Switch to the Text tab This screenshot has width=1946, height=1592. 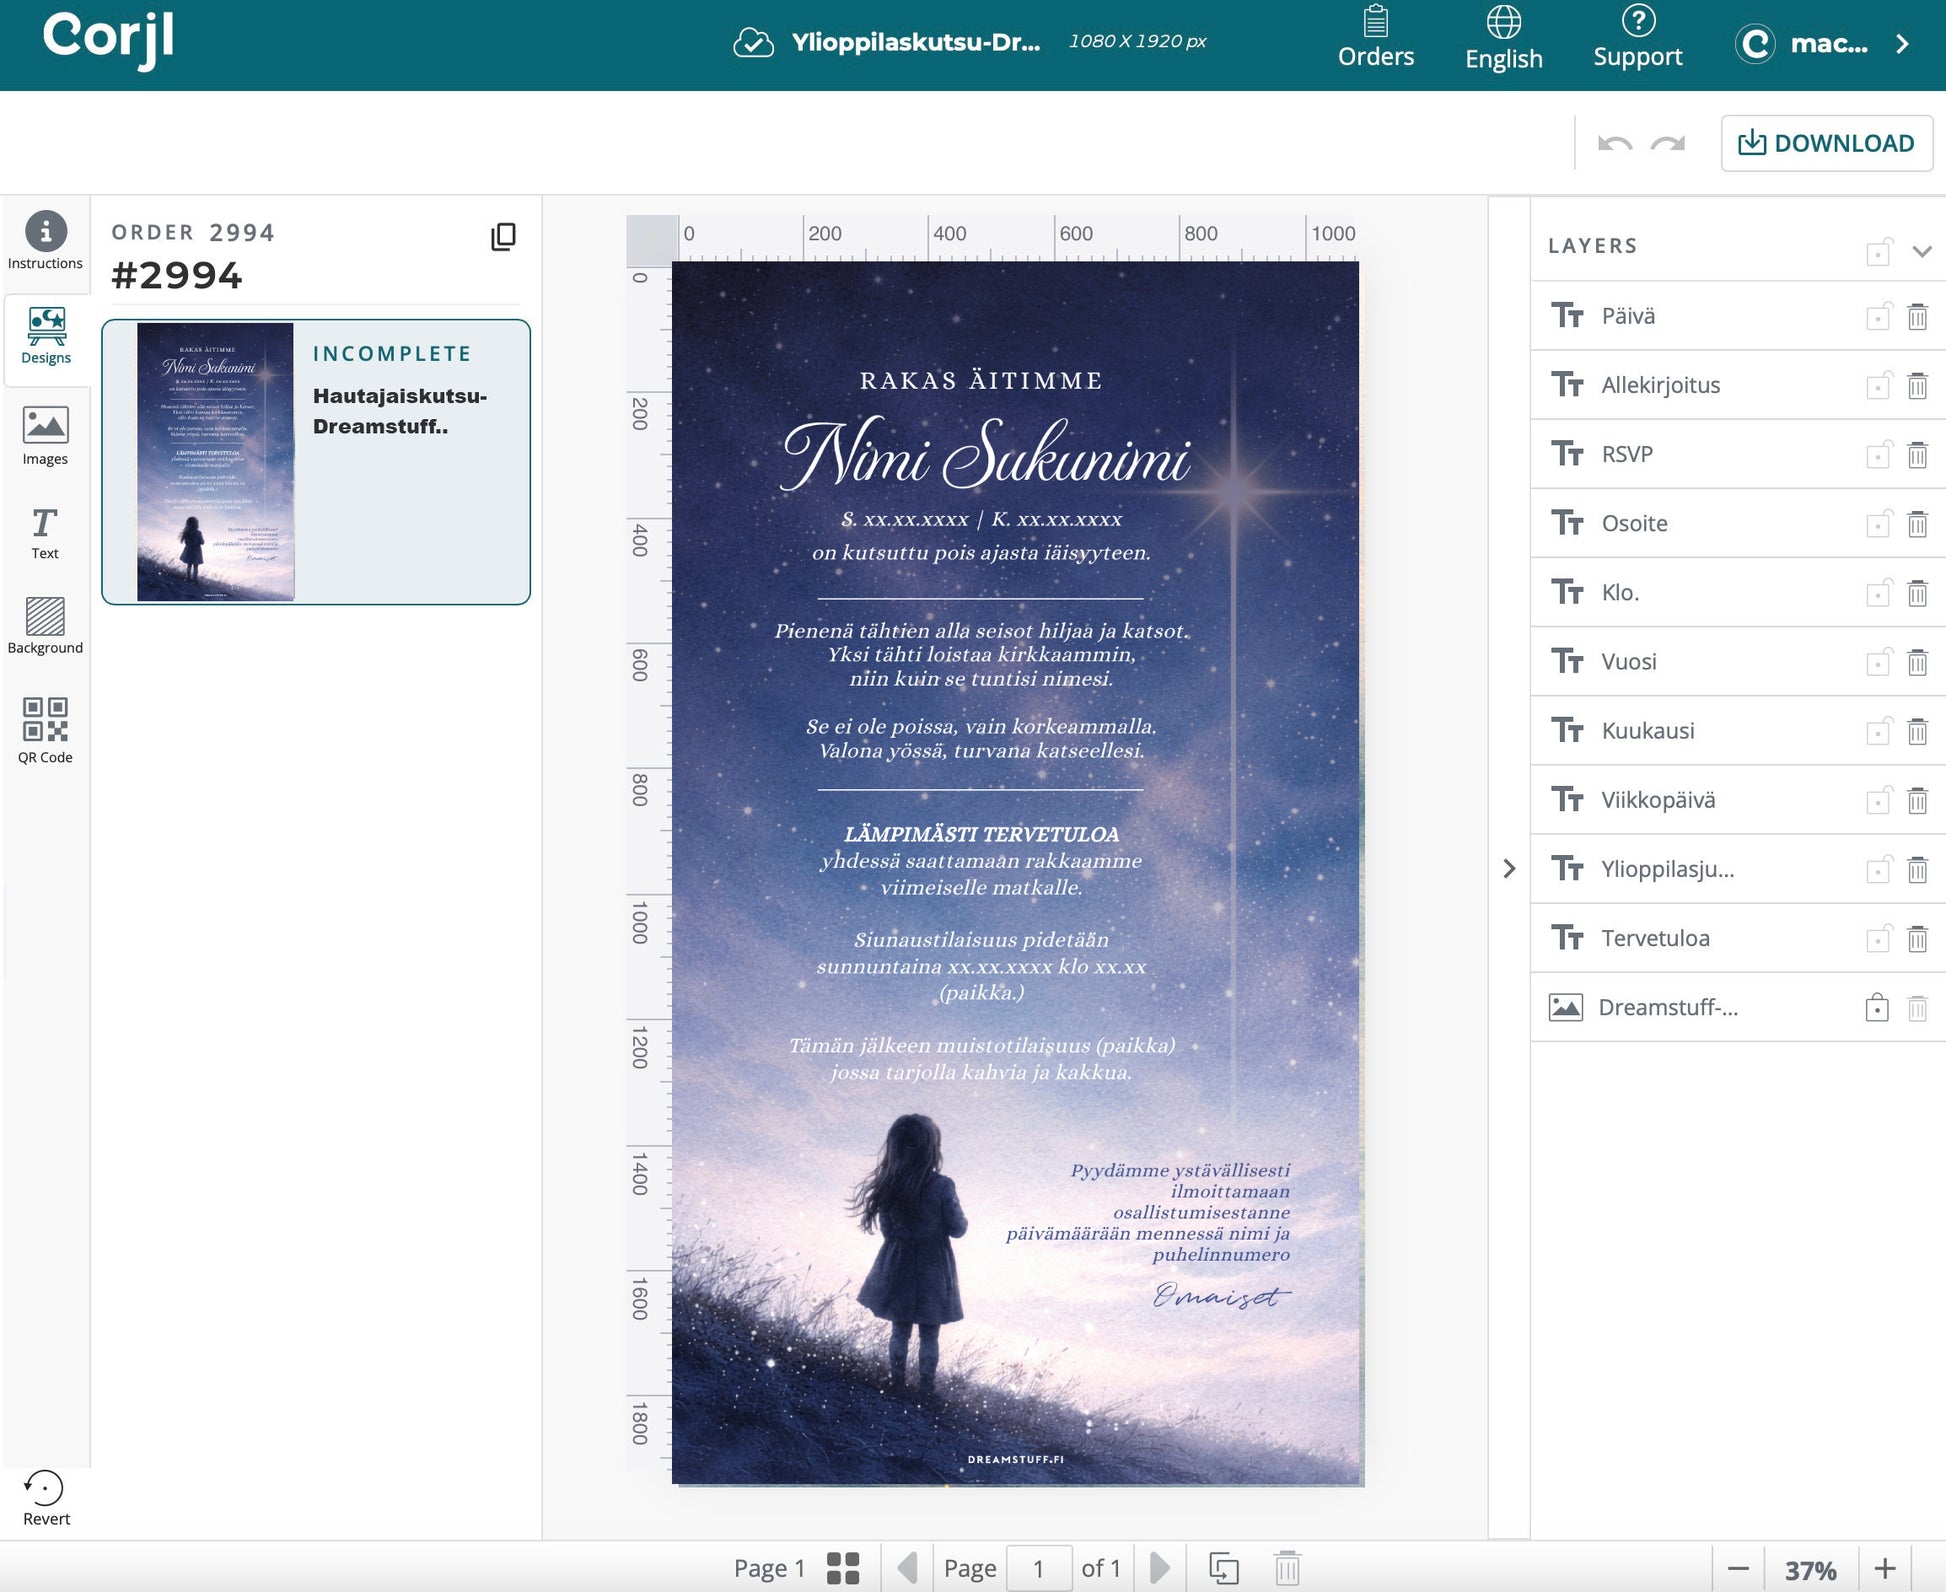(45, 532)
